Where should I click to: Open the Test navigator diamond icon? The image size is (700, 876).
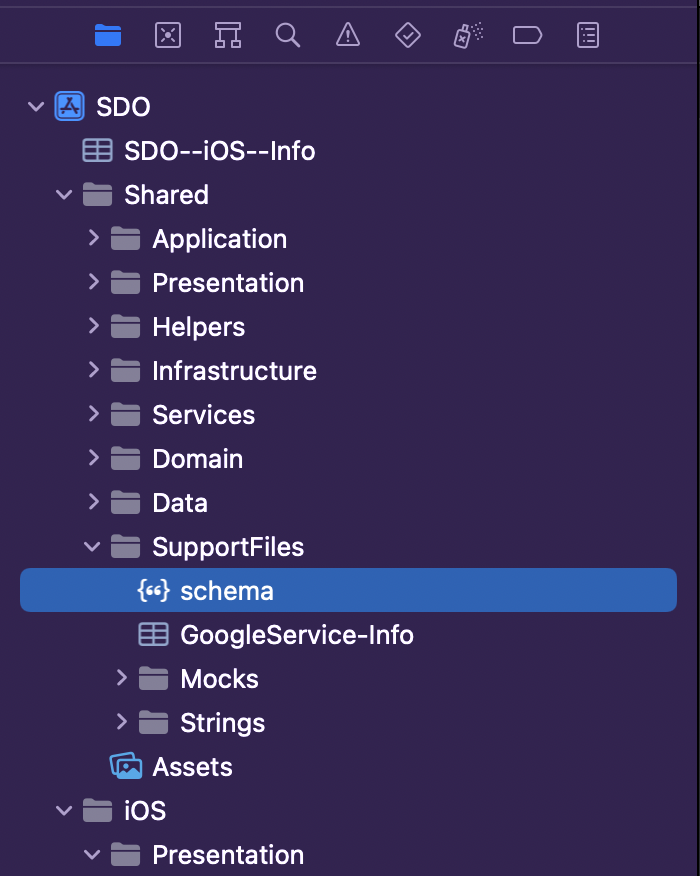click(408, 36)
